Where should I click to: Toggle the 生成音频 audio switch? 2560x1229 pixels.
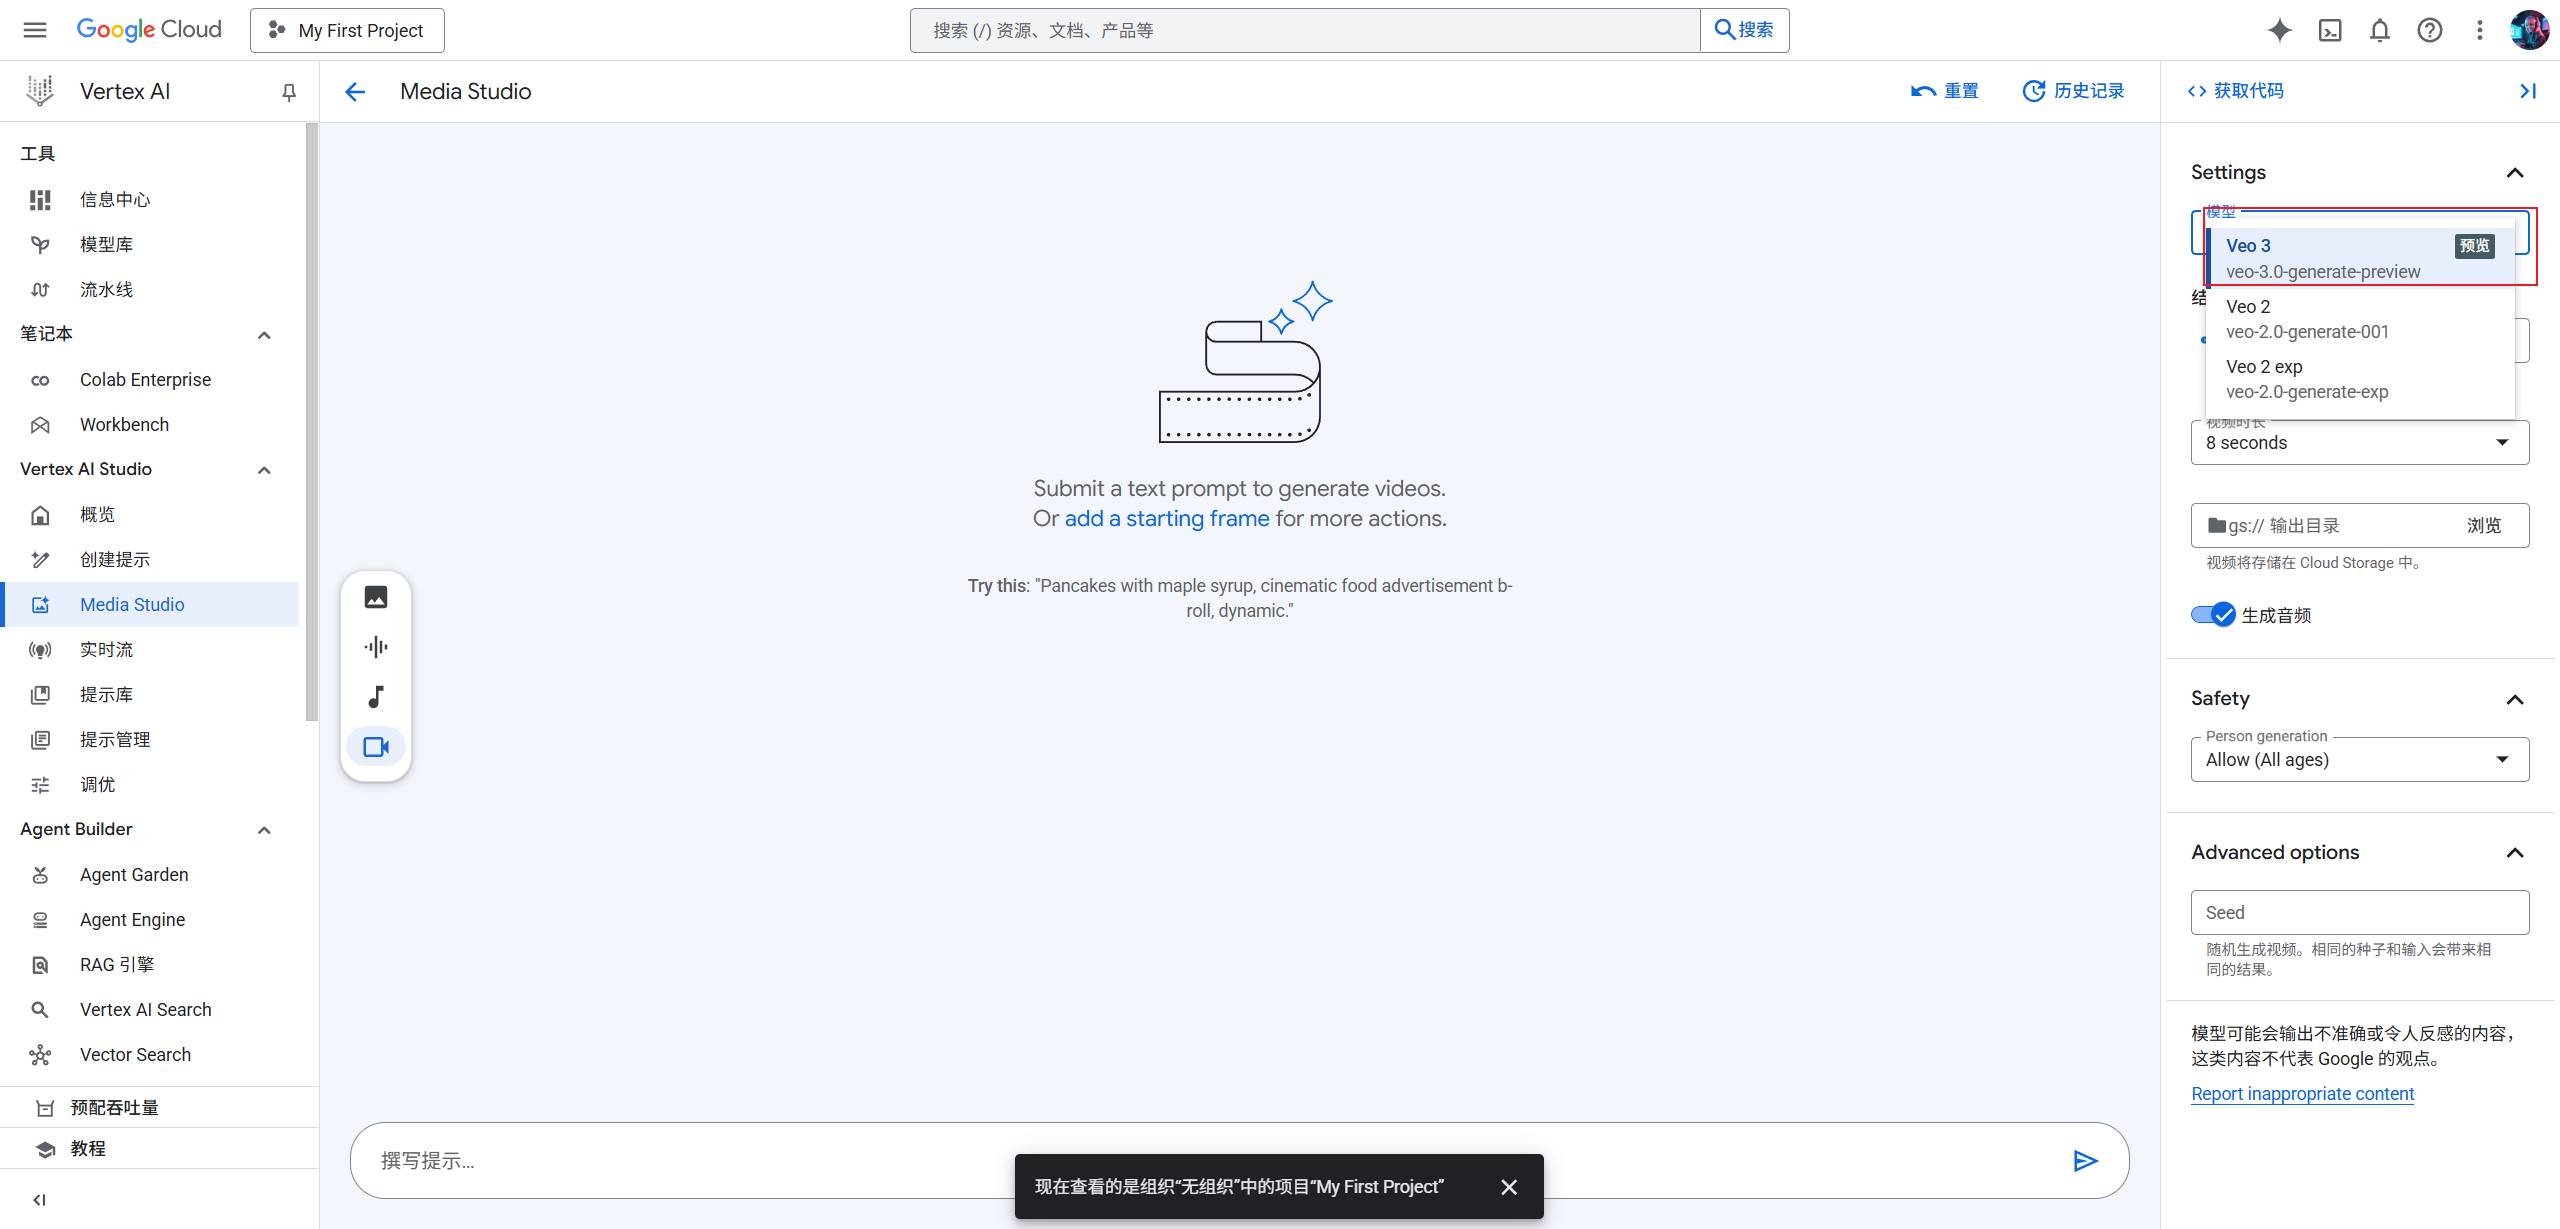click(x=2213, y=615)
